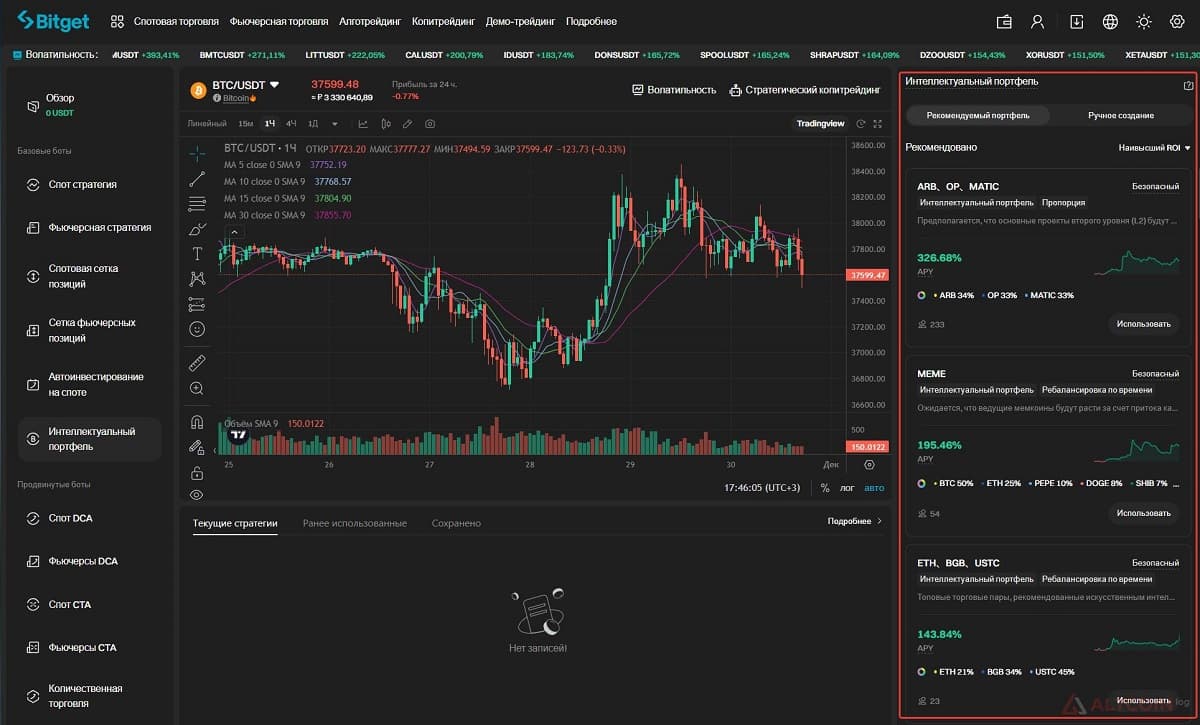Toggle the 'авто' auto scale
The height and width of the screenshot is (725, 1200).
click(x=874, y=488)
